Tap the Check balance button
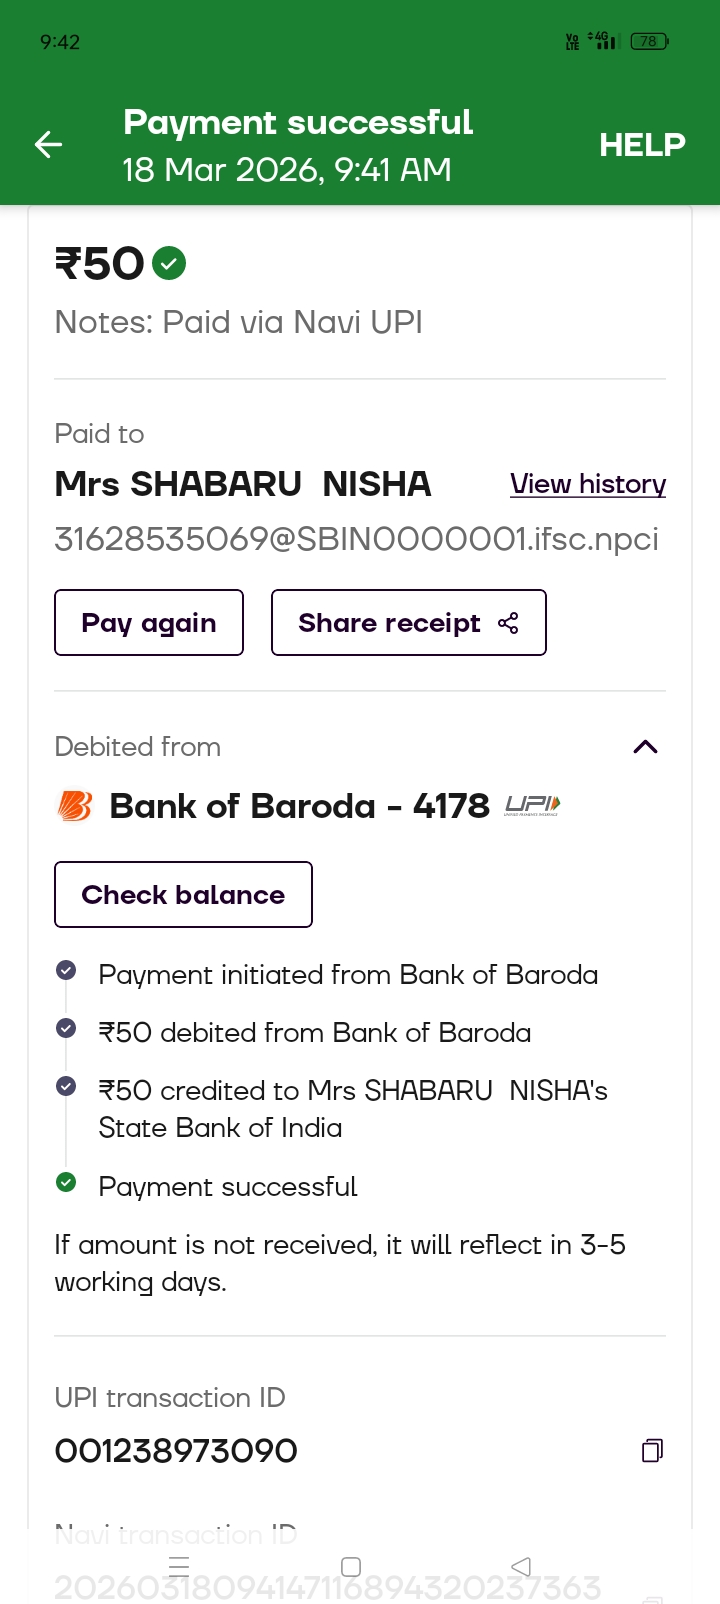Viewport: 720px width, 1604px height. 183,894
